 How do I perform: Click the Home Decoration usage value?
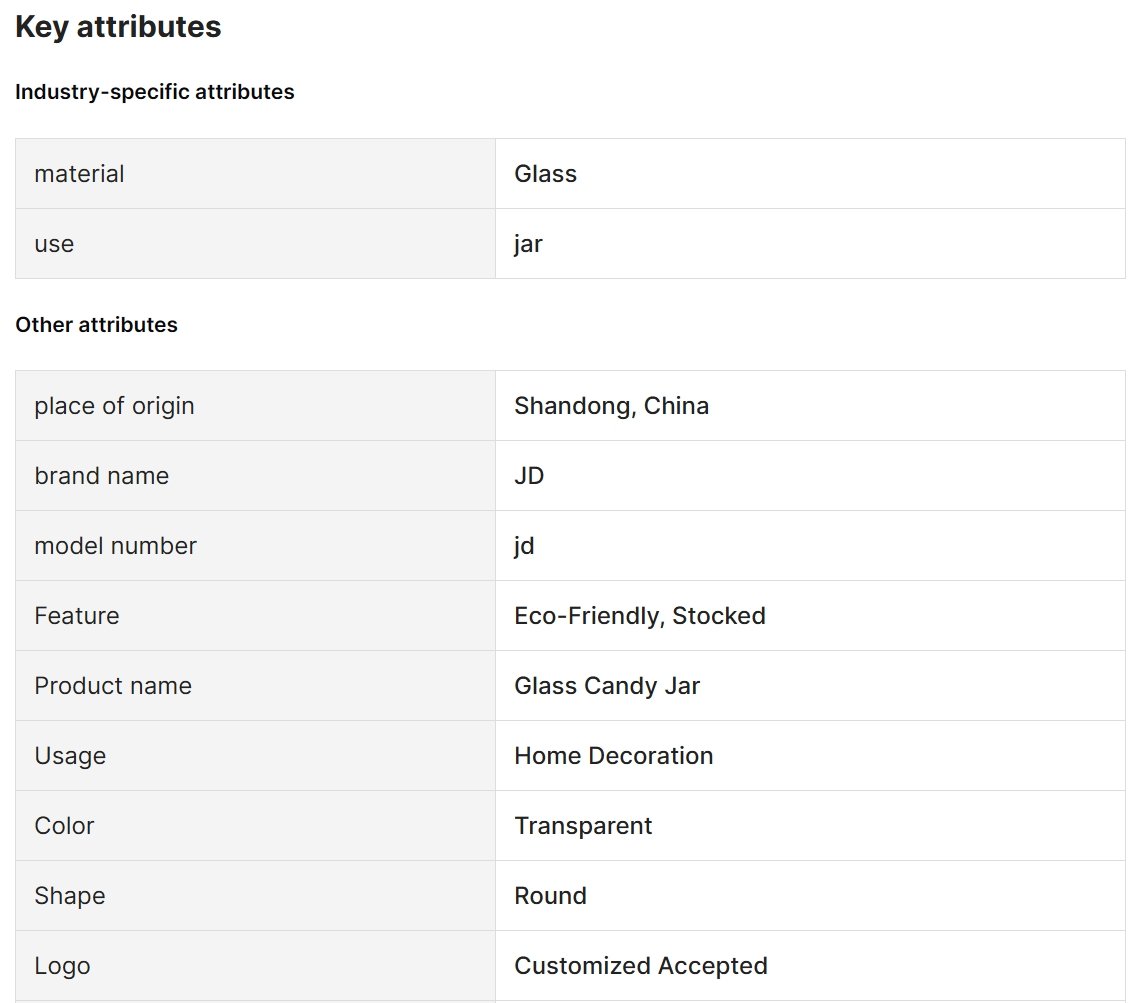pos(613,756)
